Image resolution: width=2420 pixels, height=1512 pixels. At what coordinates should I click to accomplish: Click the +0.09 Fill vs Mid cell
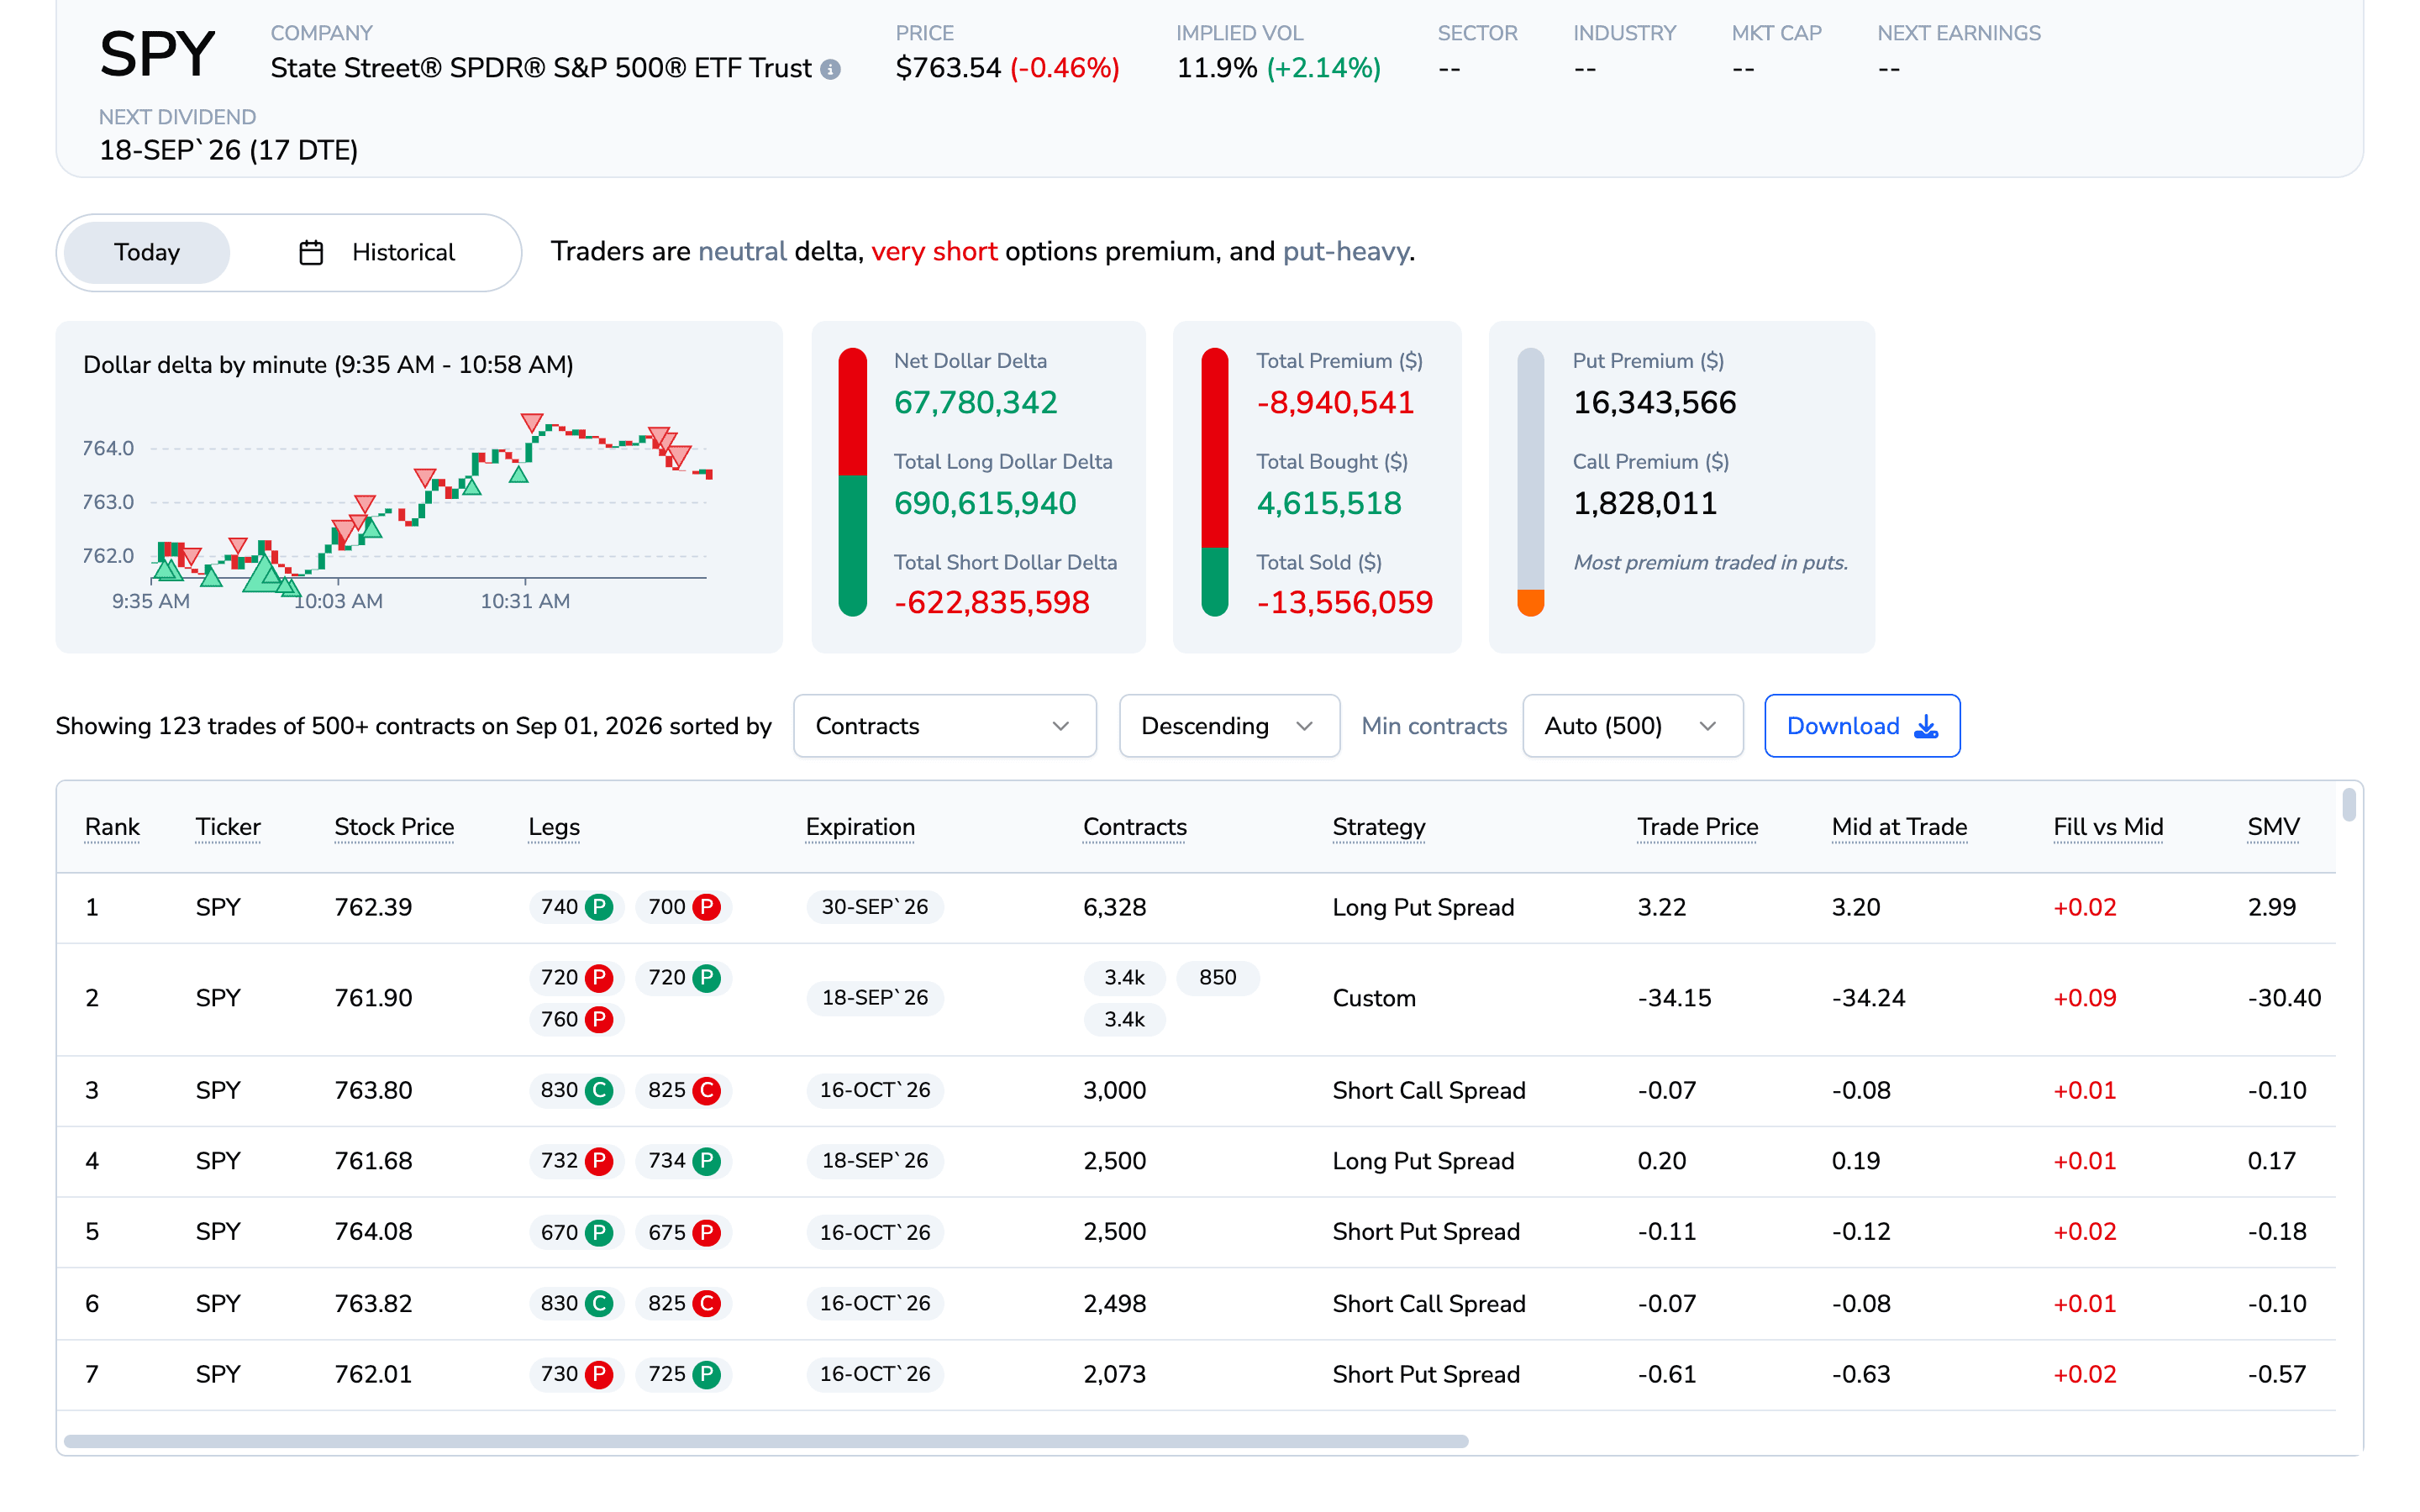point(2085,998)
